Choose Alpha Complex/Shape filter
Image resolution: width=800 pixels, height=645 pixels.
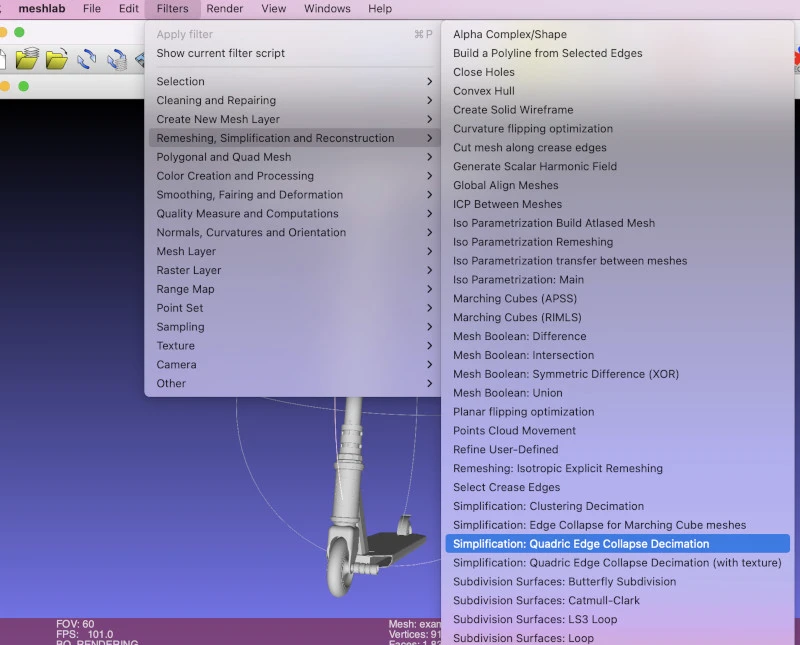(617, 34)
